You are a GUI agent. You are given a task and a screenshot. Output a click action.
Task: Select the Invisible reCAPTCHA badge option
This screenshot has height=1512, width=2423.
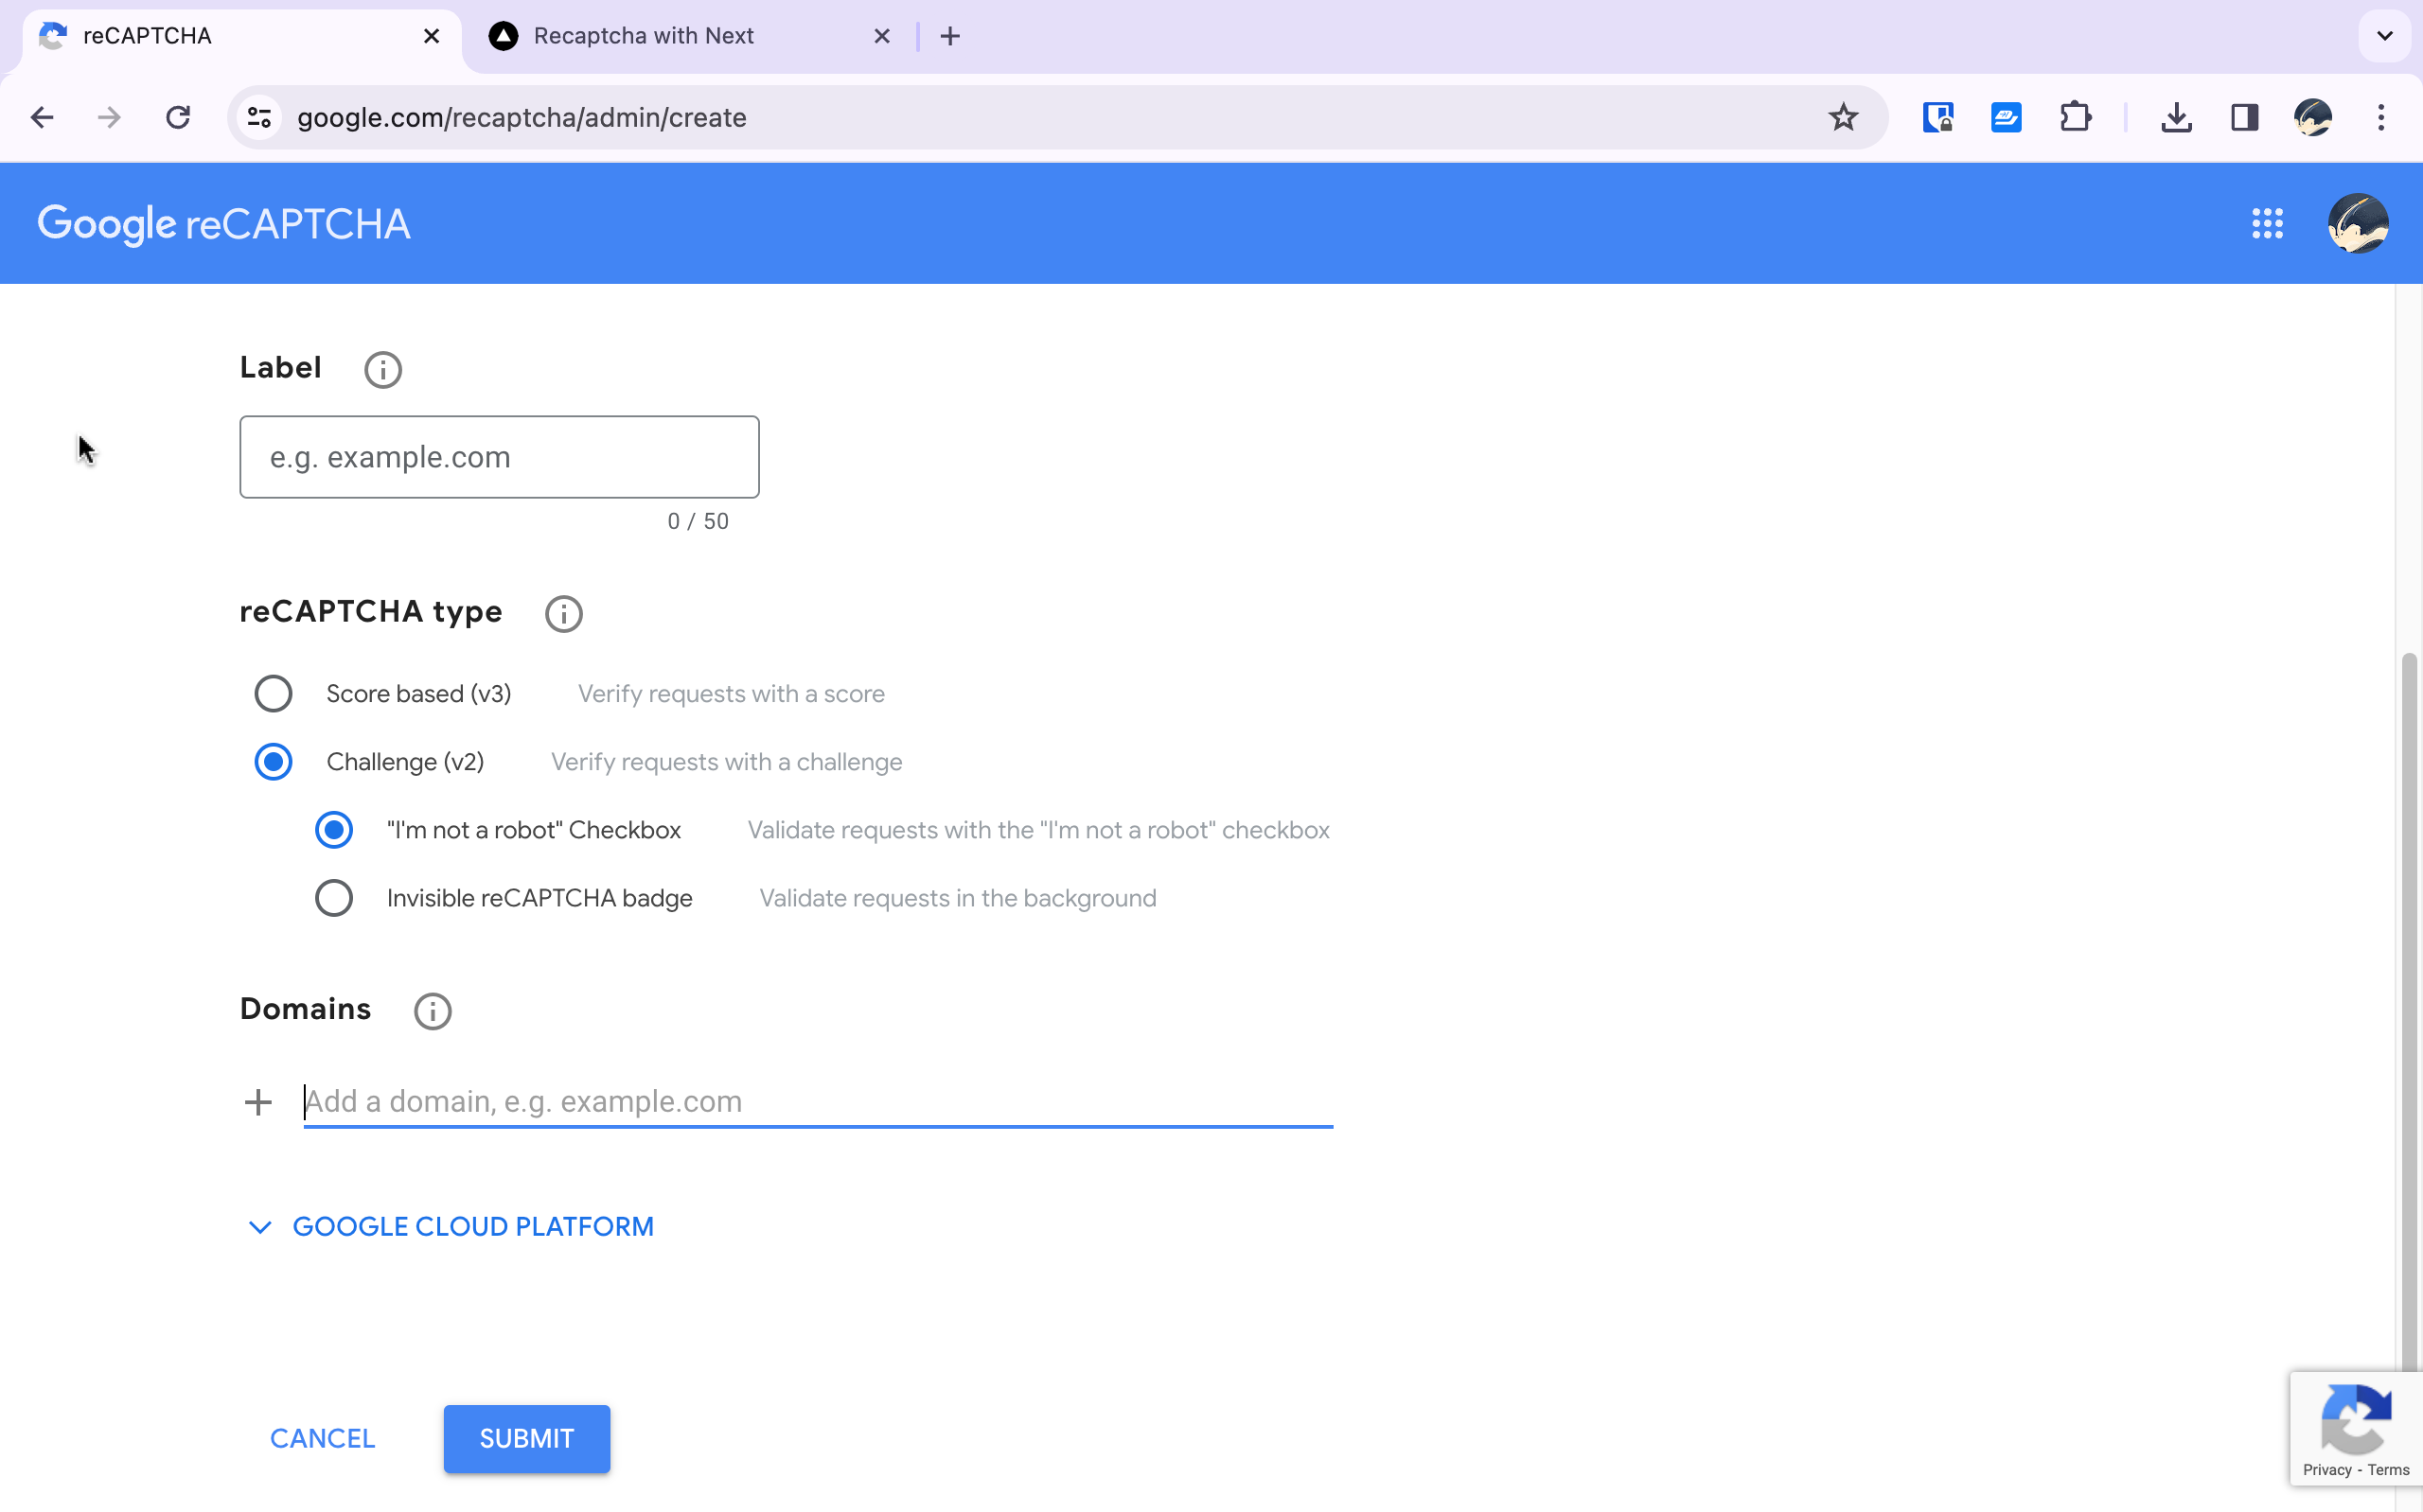[x=334, y=898]
